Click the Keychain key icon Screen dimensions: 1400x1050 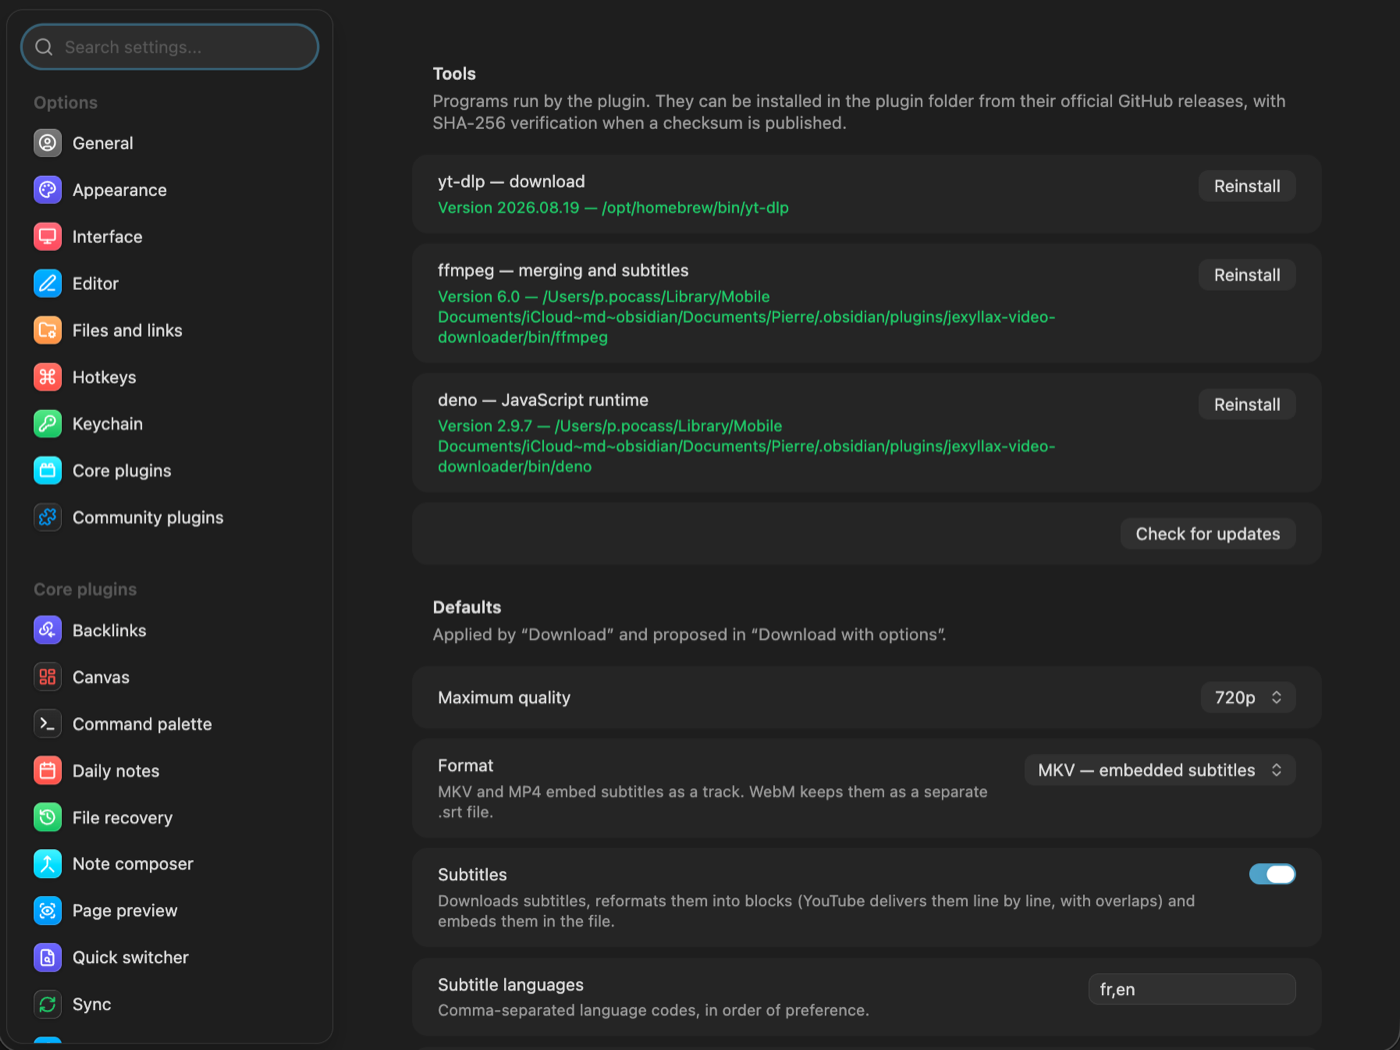coord(48,424)
